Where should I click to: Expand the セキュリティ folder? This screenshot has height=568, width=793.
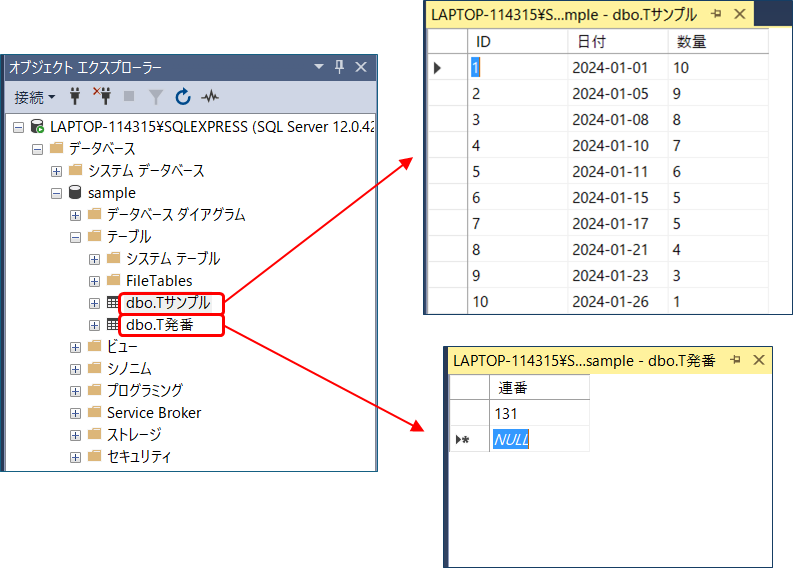tap(75, 457)
